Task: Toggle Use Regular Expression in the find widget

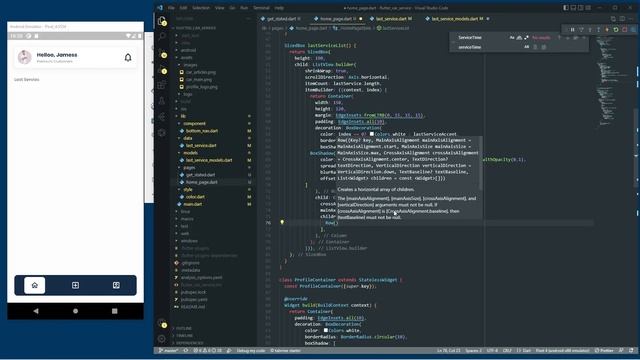Action: pos(527,38)
